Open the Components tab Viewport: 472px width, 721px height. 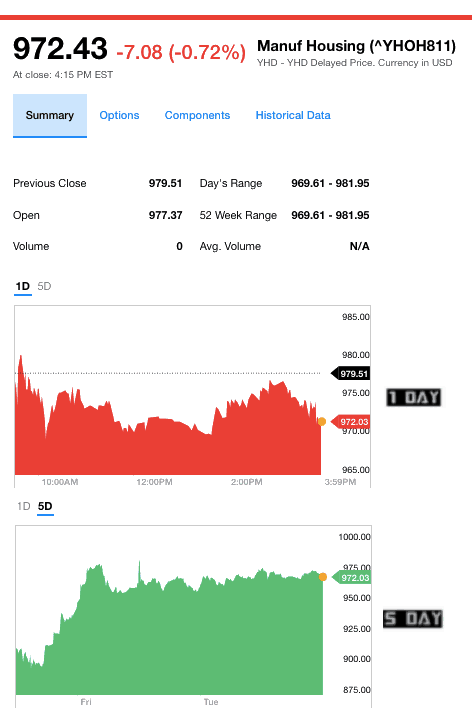pyautogui.click(x=197, y=115)
